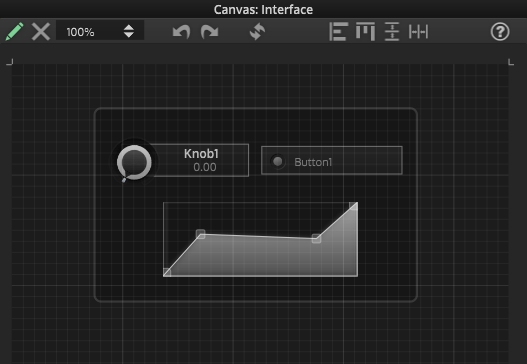Viewport: 527px width, 364px height.
Task: Click the zoom up/down stepper arrows
Action: [129, 32]
